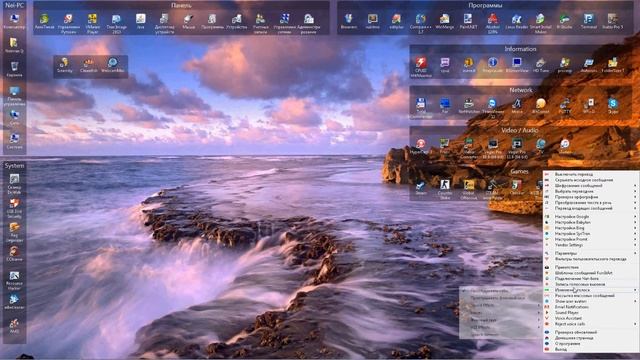This screenshot has height=360, width=640.
Task: Choose Приветствие menu entry
Action: click(591, 267)
